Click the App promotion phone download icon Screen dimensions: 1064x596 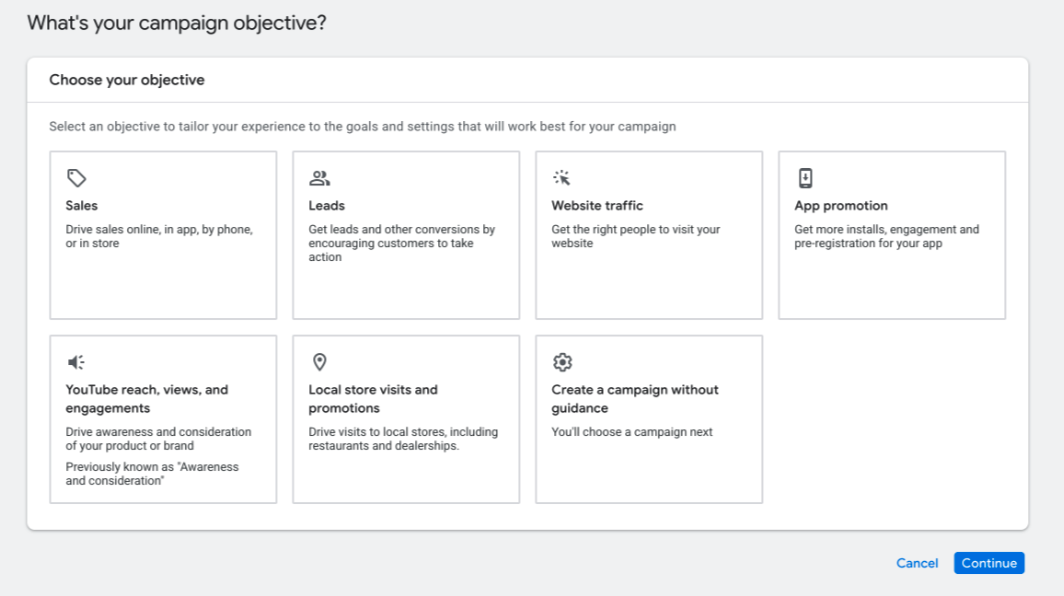[x=805, y=178]
